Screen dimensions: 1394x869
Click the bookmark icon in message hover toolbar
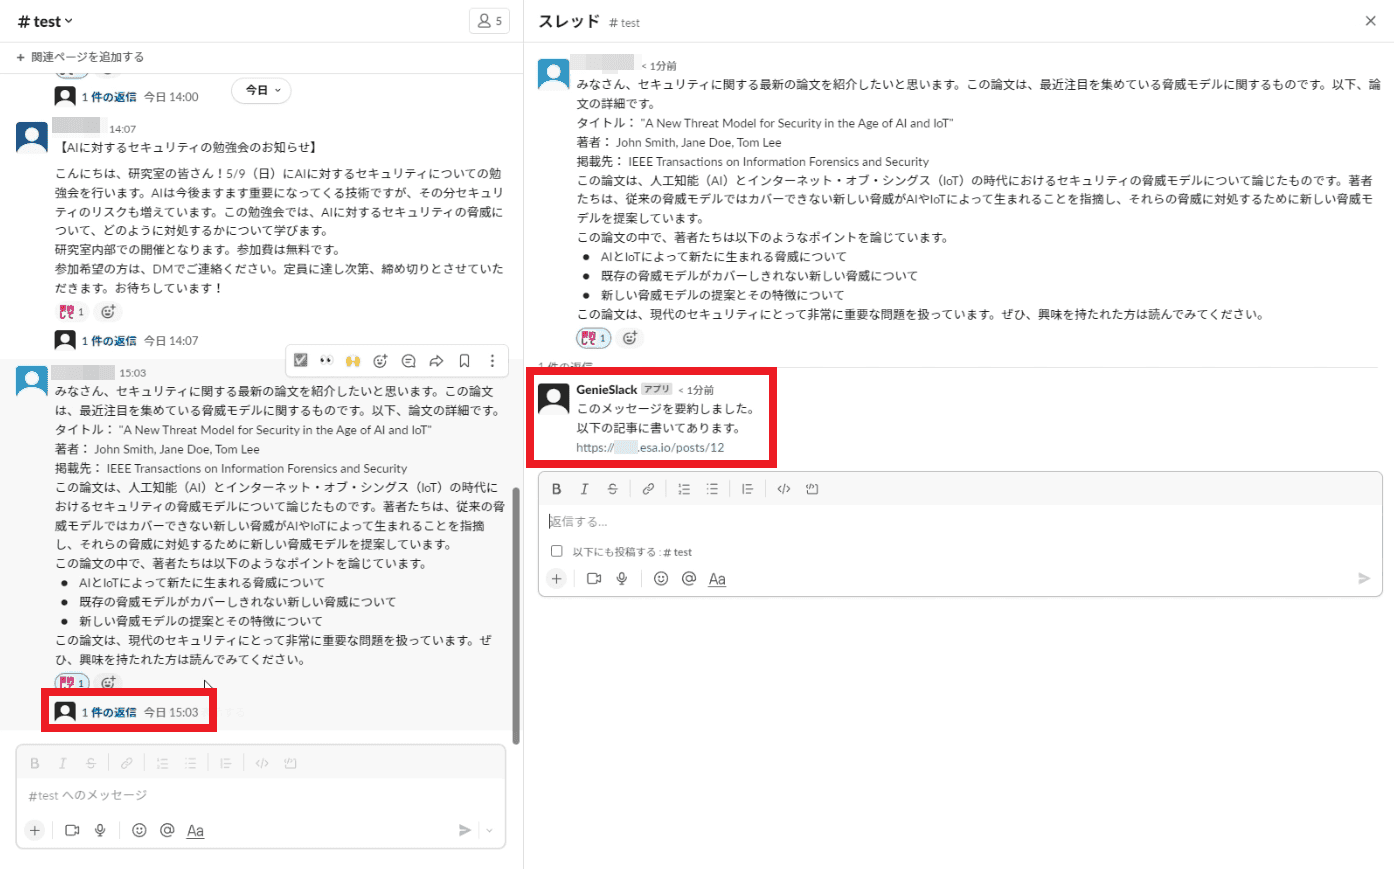[464, 361]
